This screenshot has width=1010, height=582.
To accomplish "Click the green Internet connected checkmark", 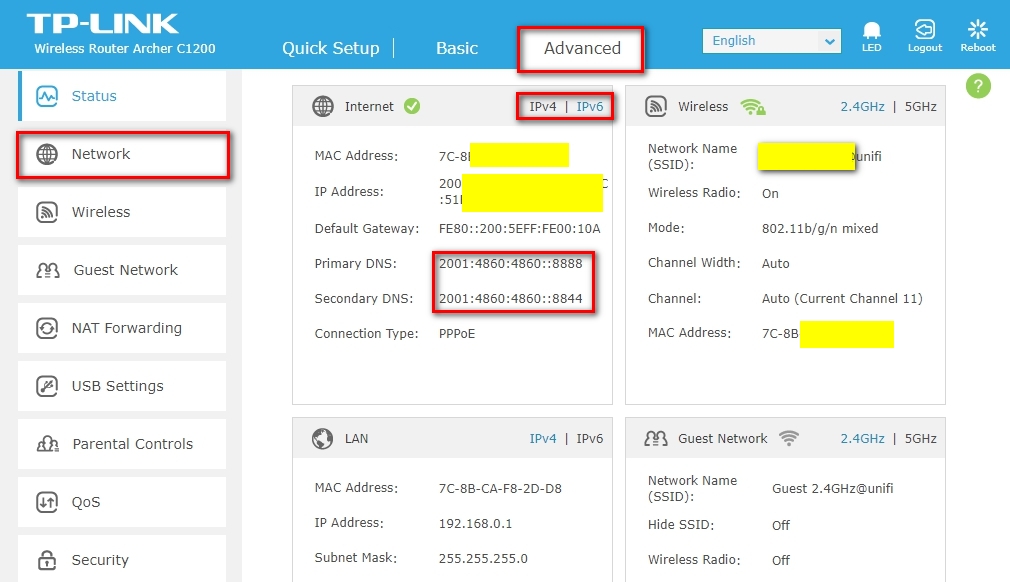I will pos(412,106).
